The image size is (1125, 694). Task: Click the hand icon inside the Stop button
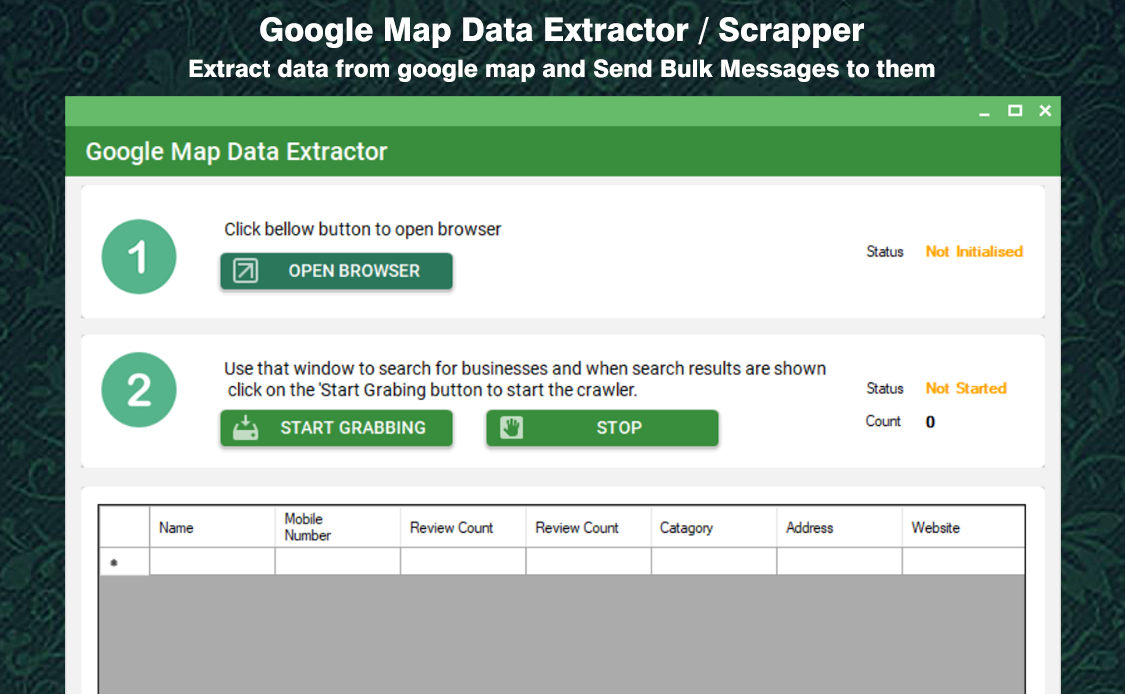[512, 428]
